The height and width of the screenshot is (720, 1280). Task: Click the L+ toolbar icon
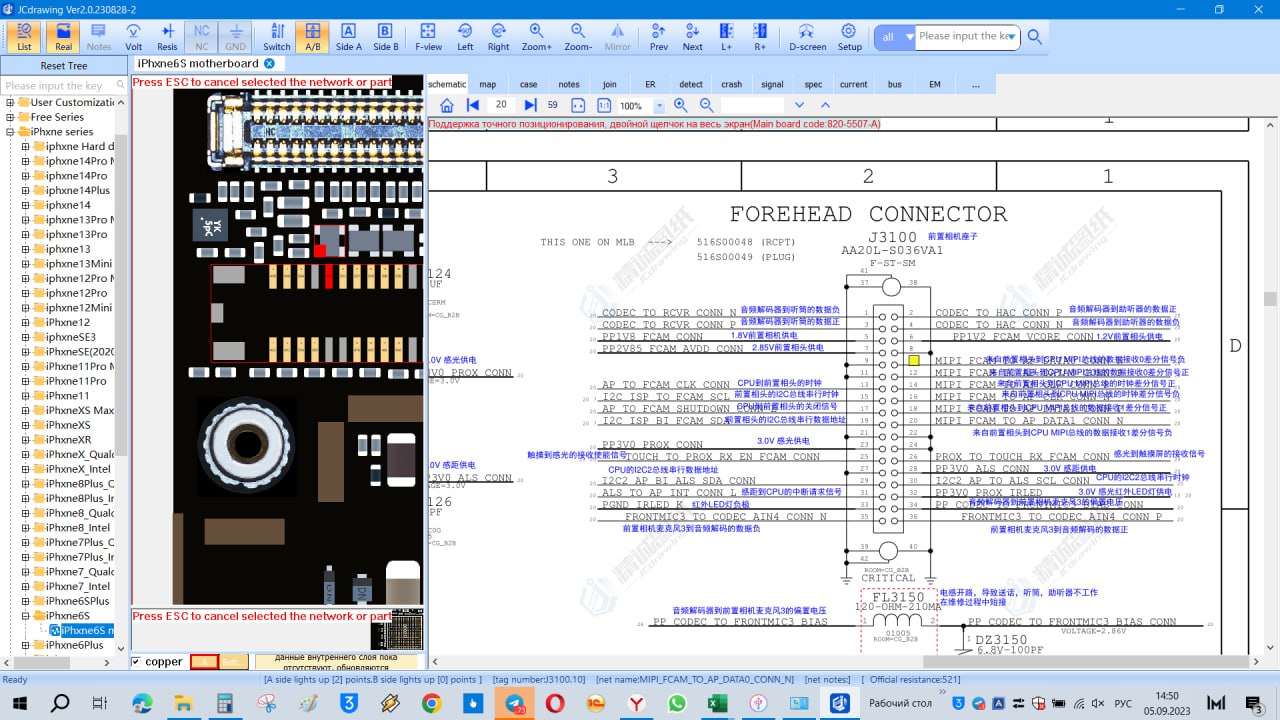pos(727,37)
